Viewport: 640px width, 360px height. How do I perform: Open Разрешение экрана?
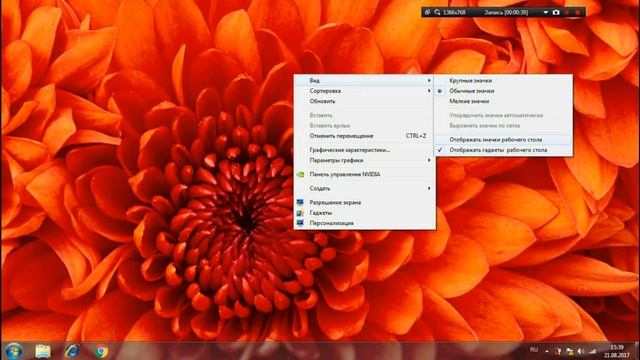pos(364,202)
